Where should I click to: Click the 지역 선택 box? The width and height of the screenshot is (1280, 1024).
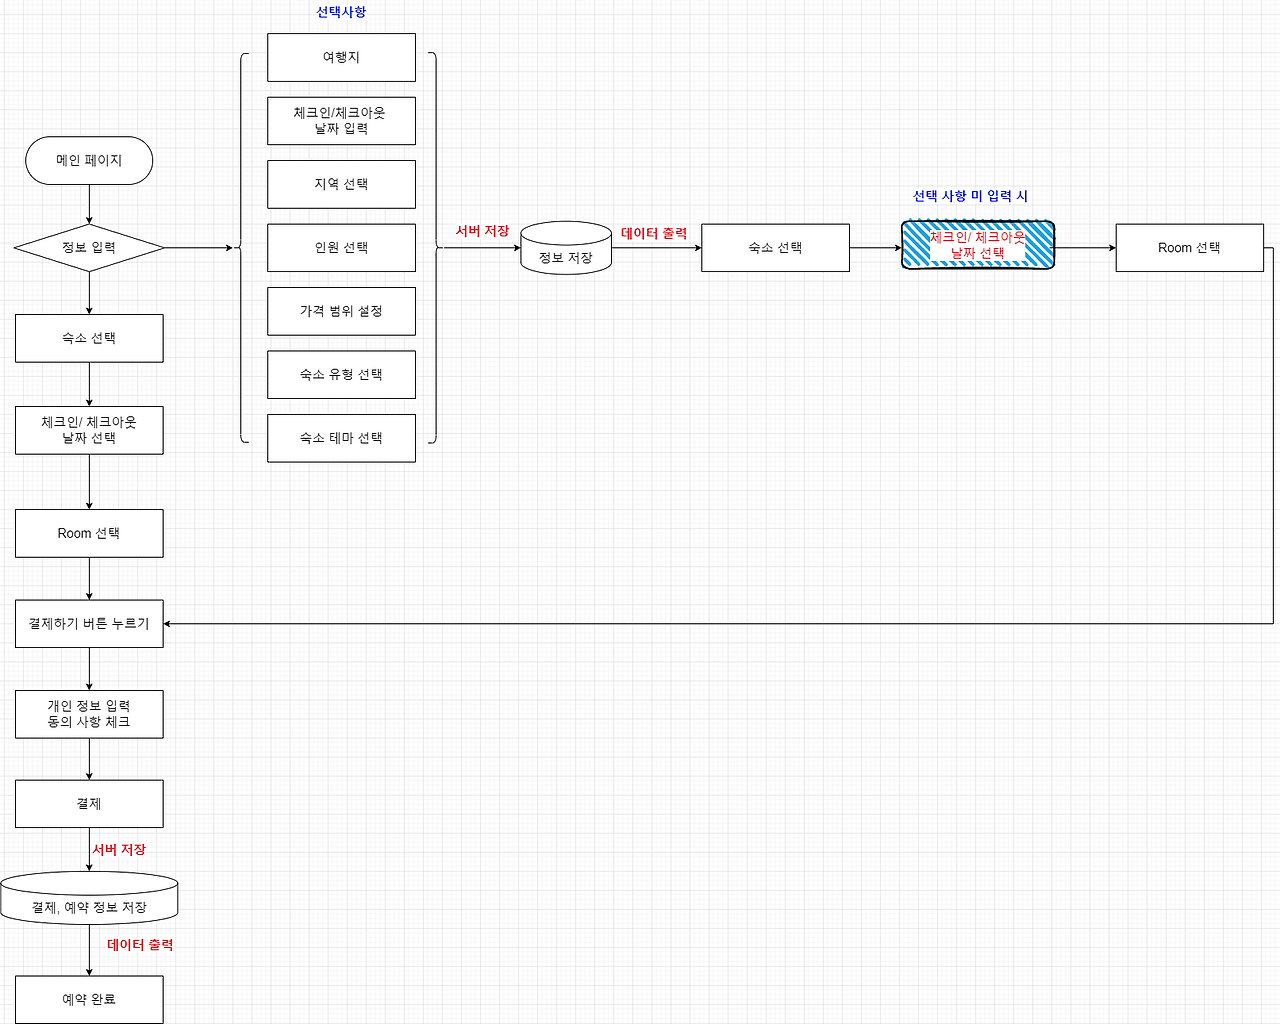pyautogui.click(x=341, y=184)
